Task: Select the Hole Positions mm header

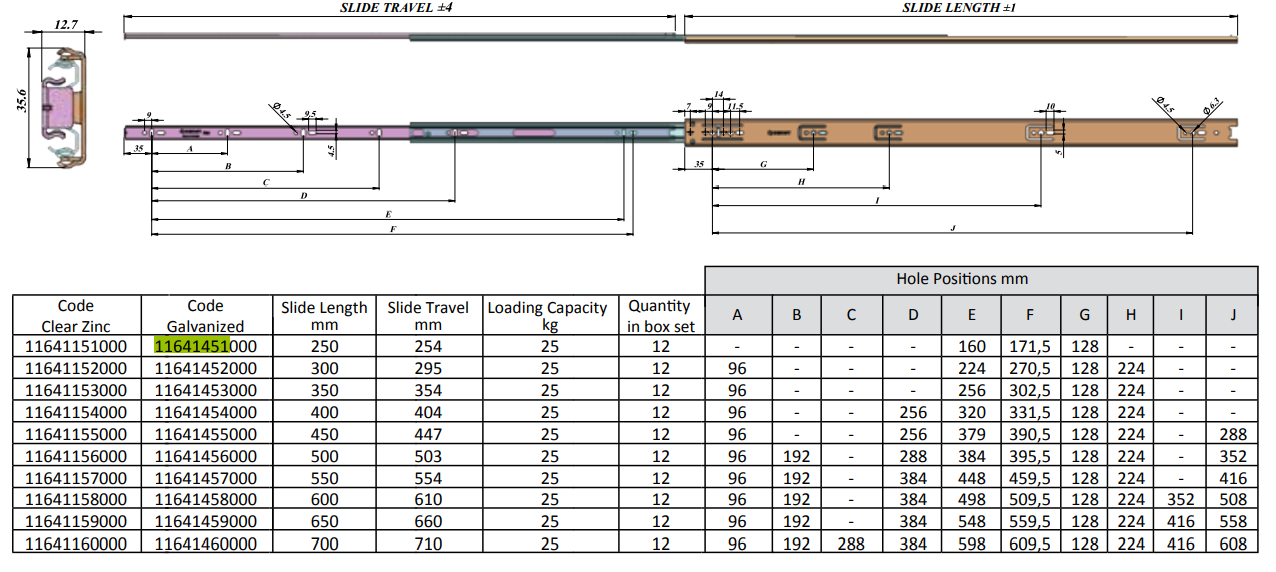Action: [x=981, y=279]
